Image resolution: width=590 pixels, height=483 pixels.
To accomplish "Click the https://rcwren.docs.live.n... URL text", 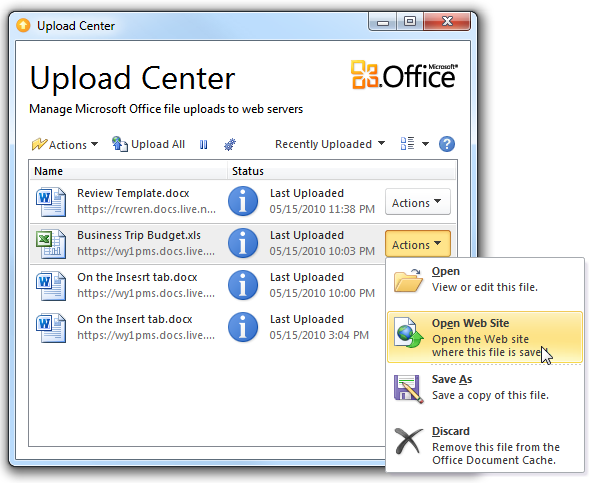I will pos(146,209).
